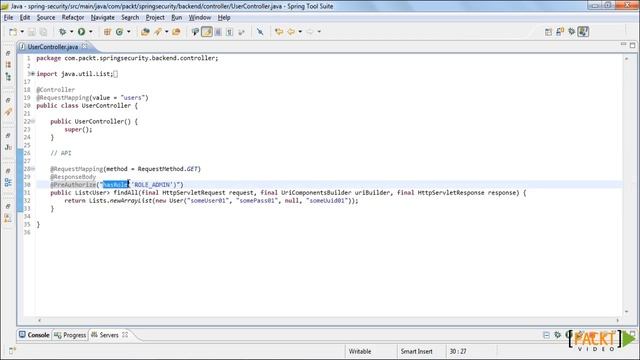Viewport: 640px width, 360px height.
Task: Click the Forward navigation arrow
Action: coord(291,32)
